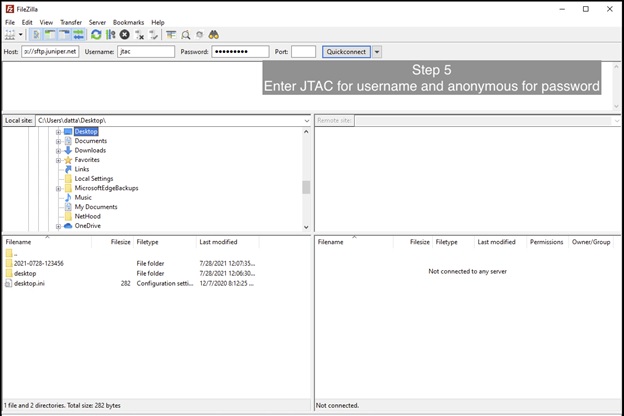Viewport: 624px width, 416px height.
Task: Select Documents folder in local tree
Action: 91,141
